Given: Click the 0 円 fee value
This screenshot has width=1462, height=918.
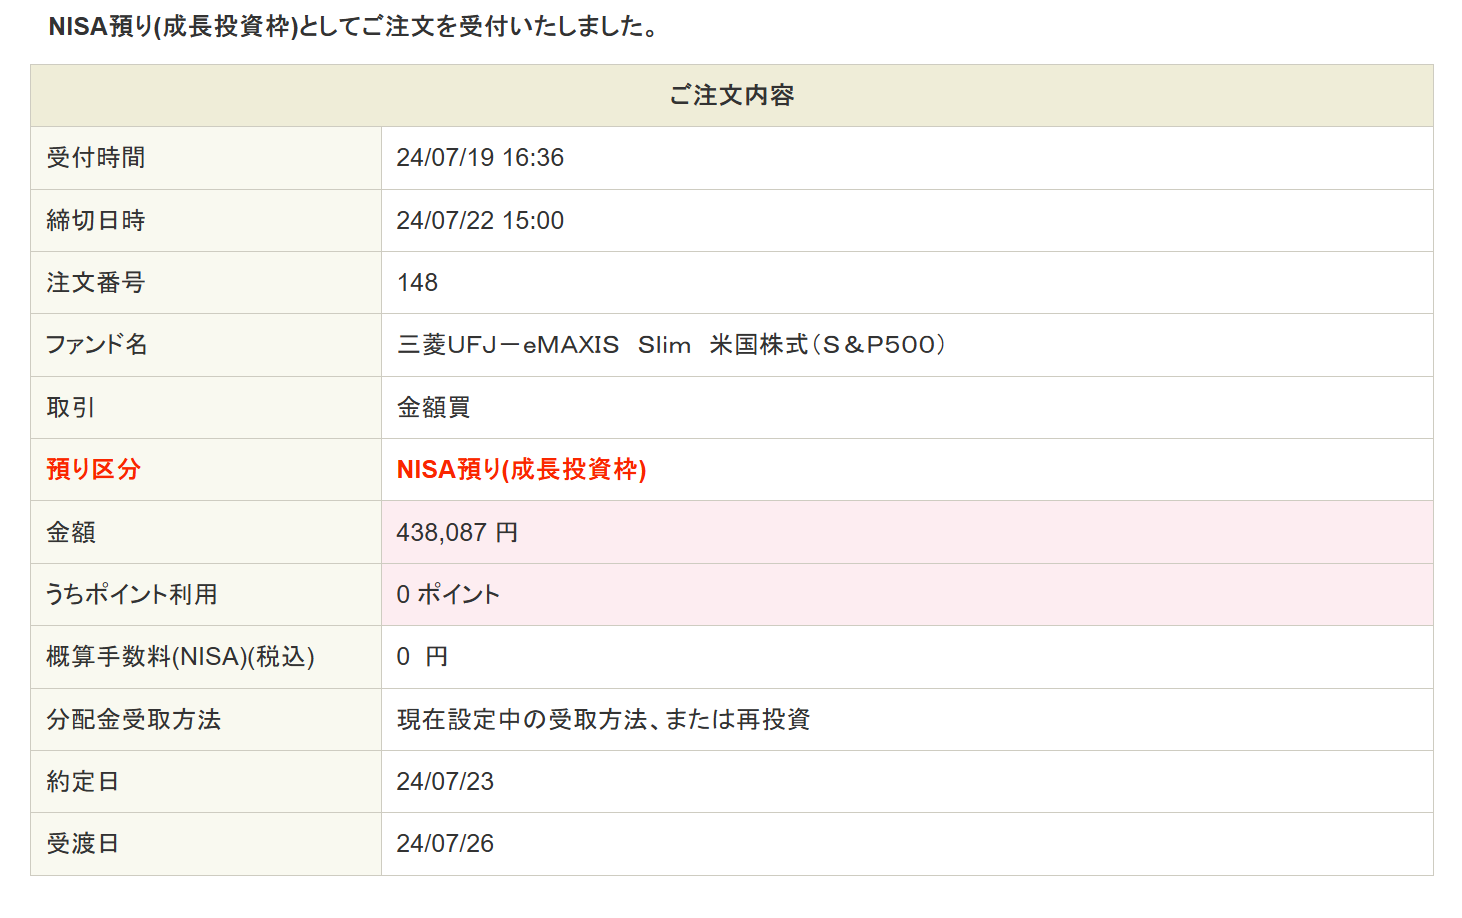Looking at the screenshot, I should tap(422, 657).
